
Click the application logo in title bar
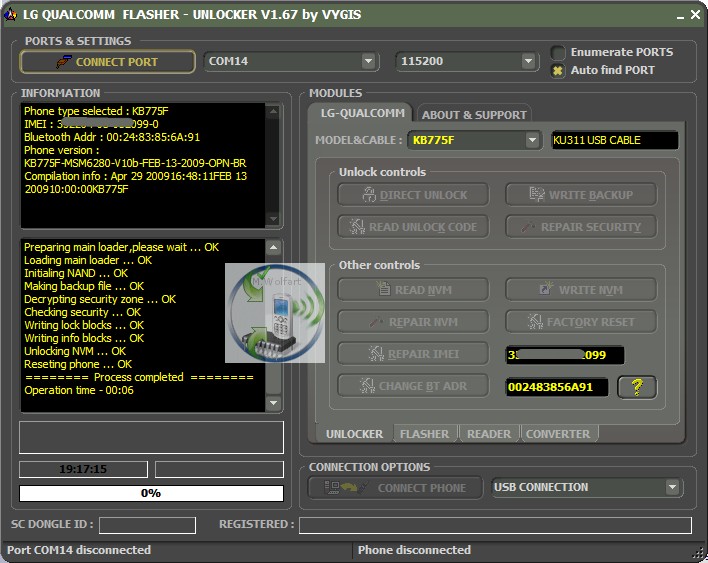(x=10, y=14)
